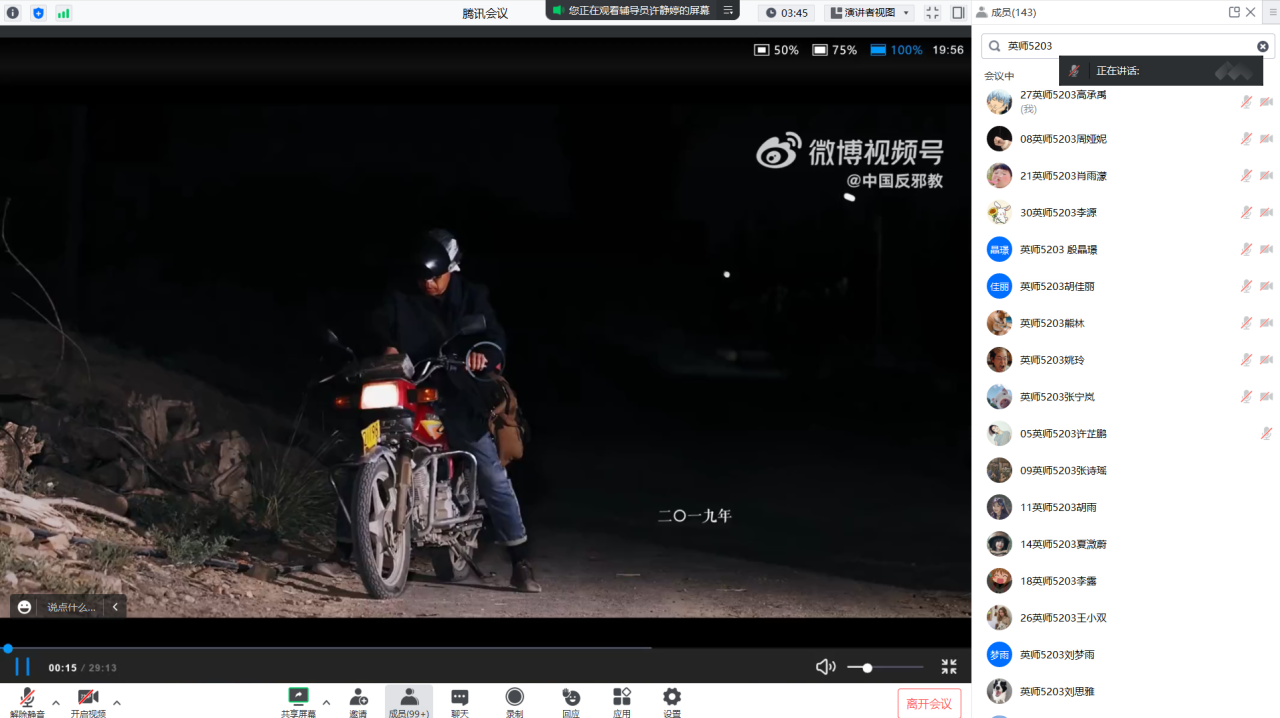Open Reactions (回应) in the toolbar
The image size is (1280, 718).
[571, 698]
